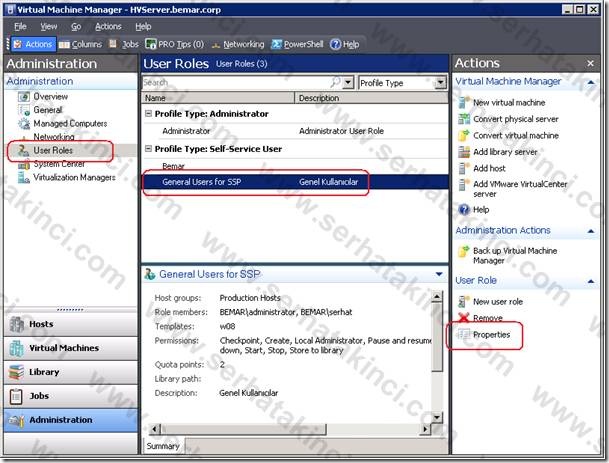Open the Help menu
Screen dimensions: 609x463
click(x=143, y=26)
